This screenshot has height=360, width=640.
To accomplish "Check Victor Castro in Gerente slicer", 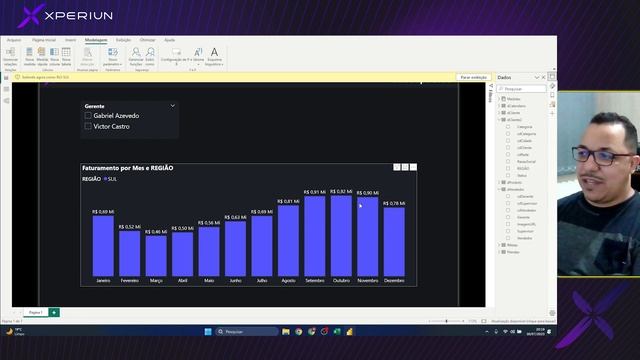I will point(88,126).
